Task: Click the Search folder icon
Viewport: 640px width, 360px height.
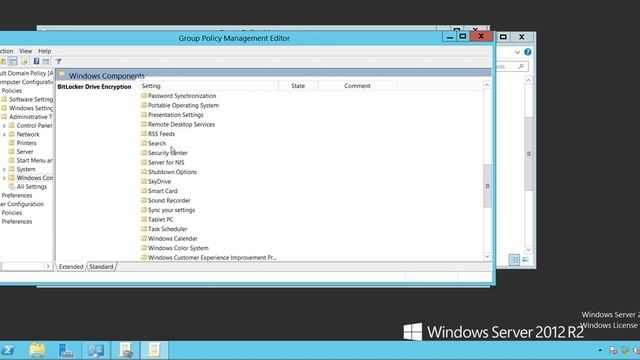Action: click(144, 143)
